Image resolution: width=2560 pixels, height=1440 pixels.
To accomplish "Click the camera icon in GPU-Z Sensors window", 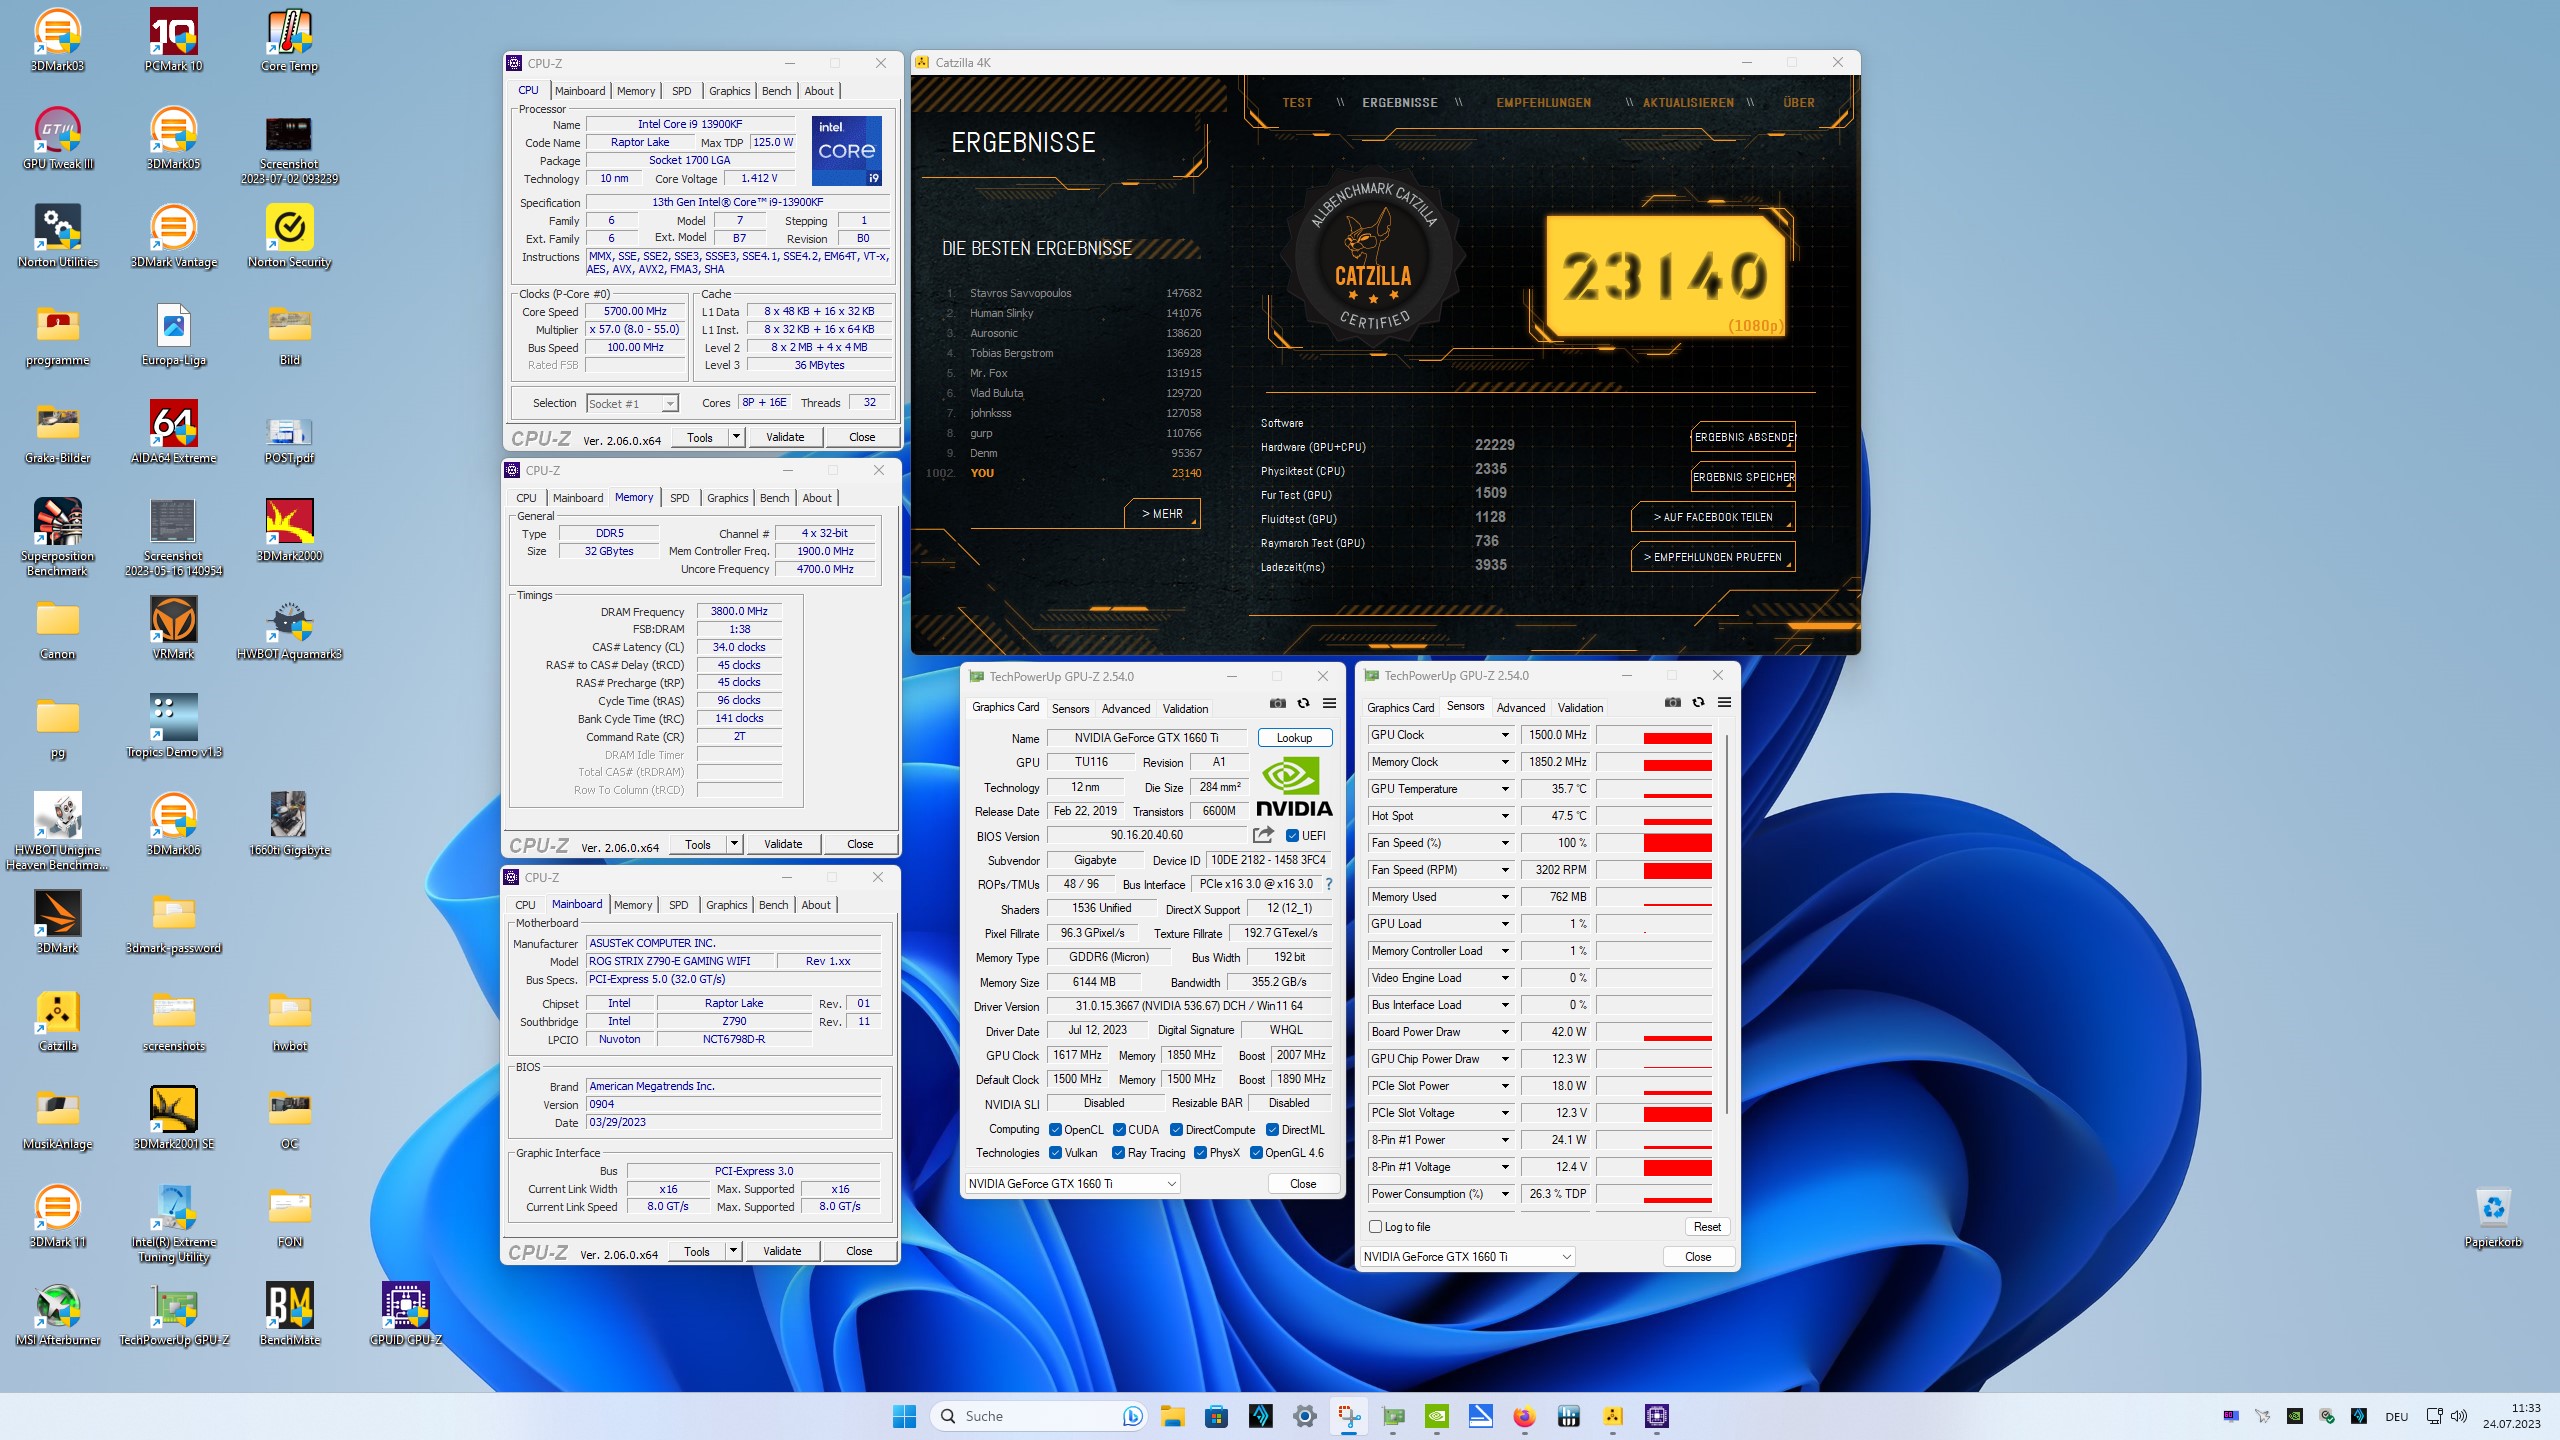I will pyautogui.click(x=1672, y=703).
